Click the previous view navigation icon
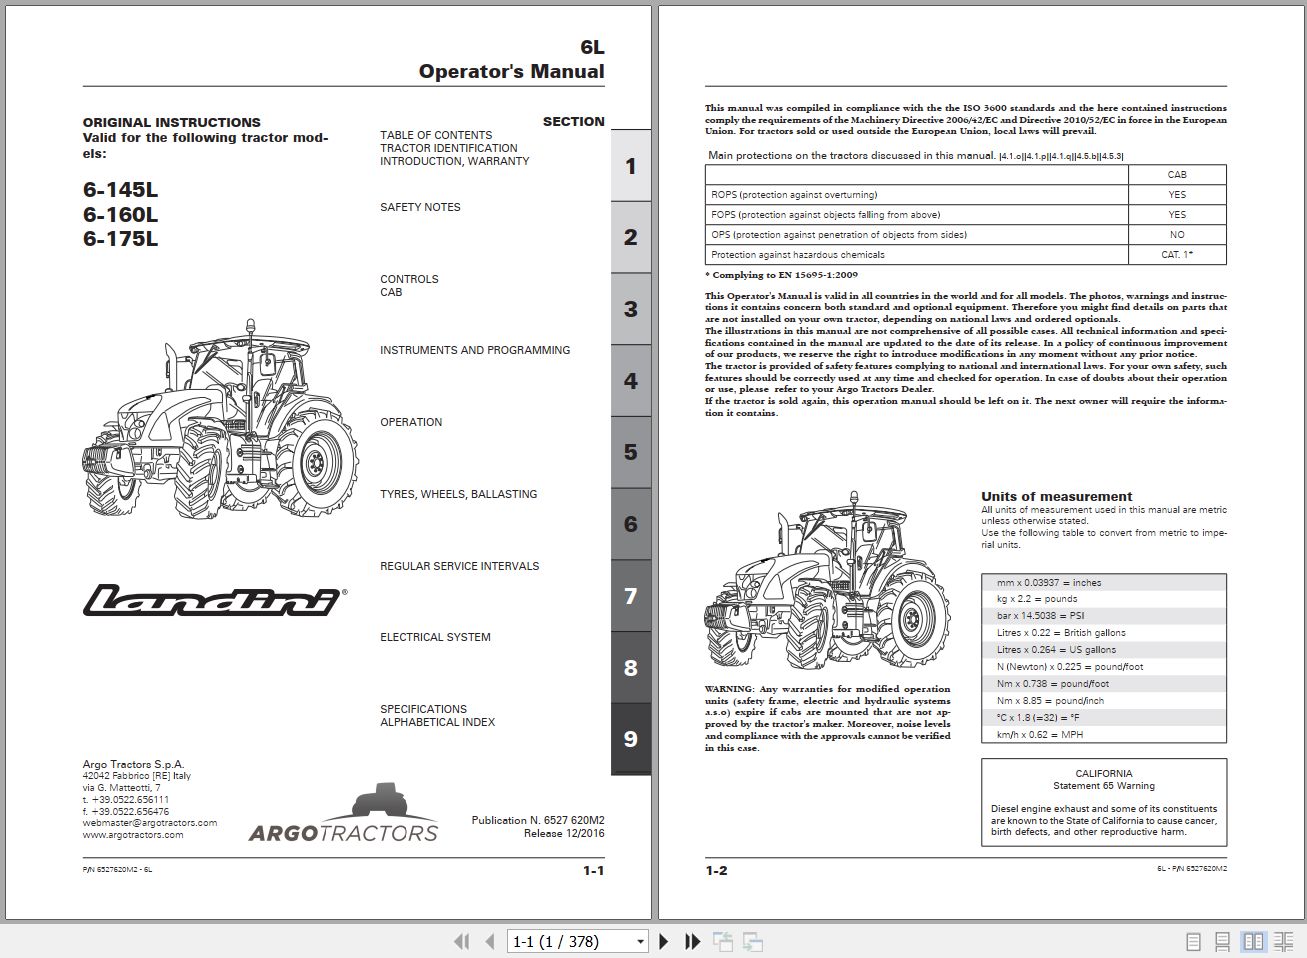This screenshot has width=1307, height=958. (723, 941)
